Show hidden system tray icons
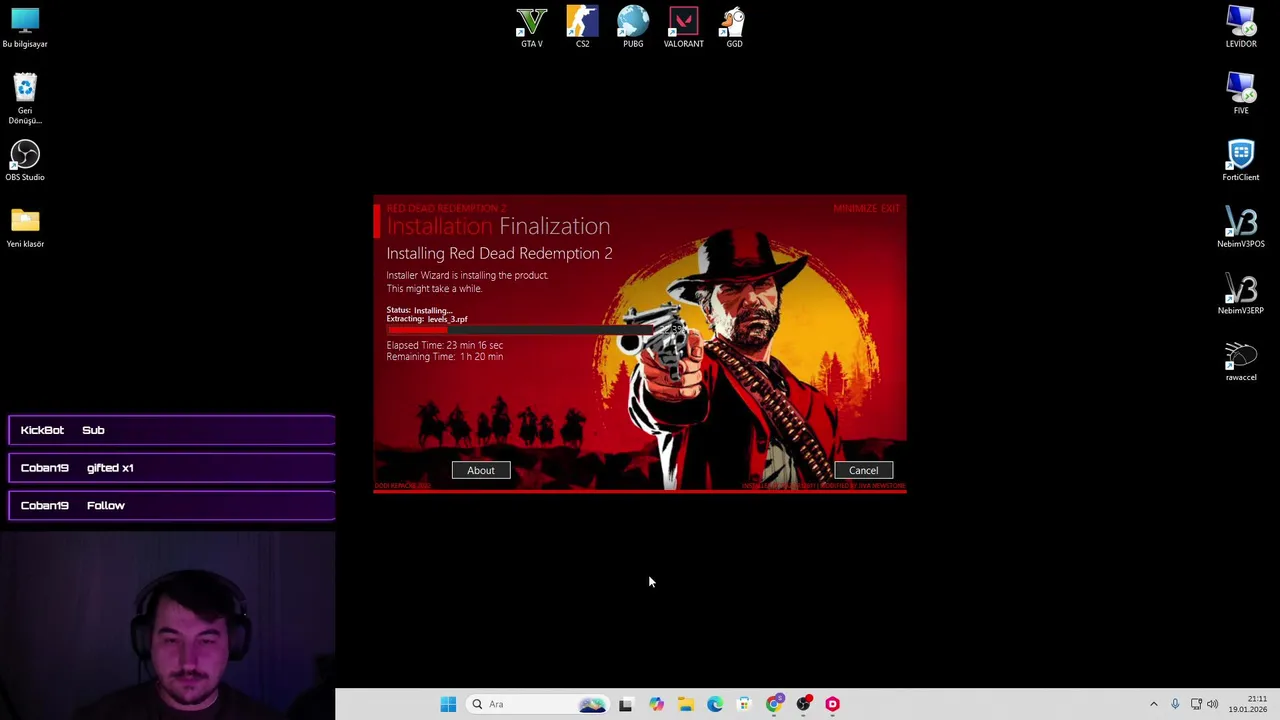 1153,704
